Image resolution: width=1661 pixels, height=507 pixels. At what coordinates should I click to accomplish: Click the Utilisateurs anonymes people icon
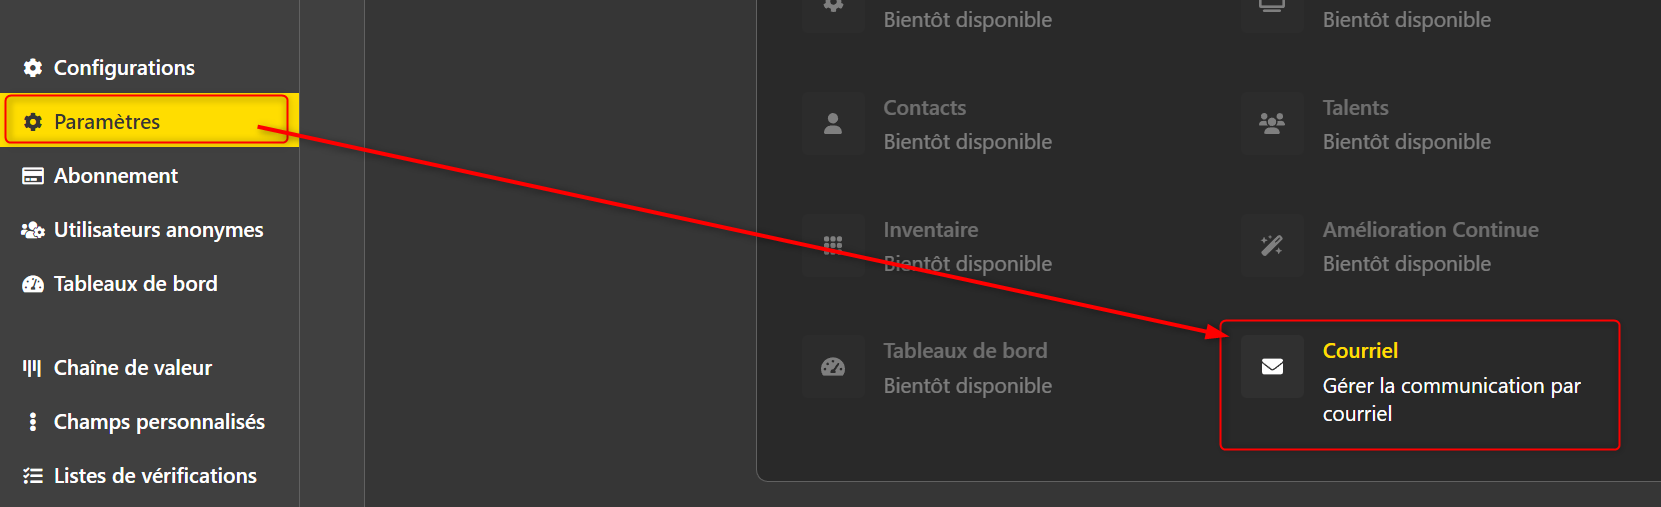click(x=33, y=230)
